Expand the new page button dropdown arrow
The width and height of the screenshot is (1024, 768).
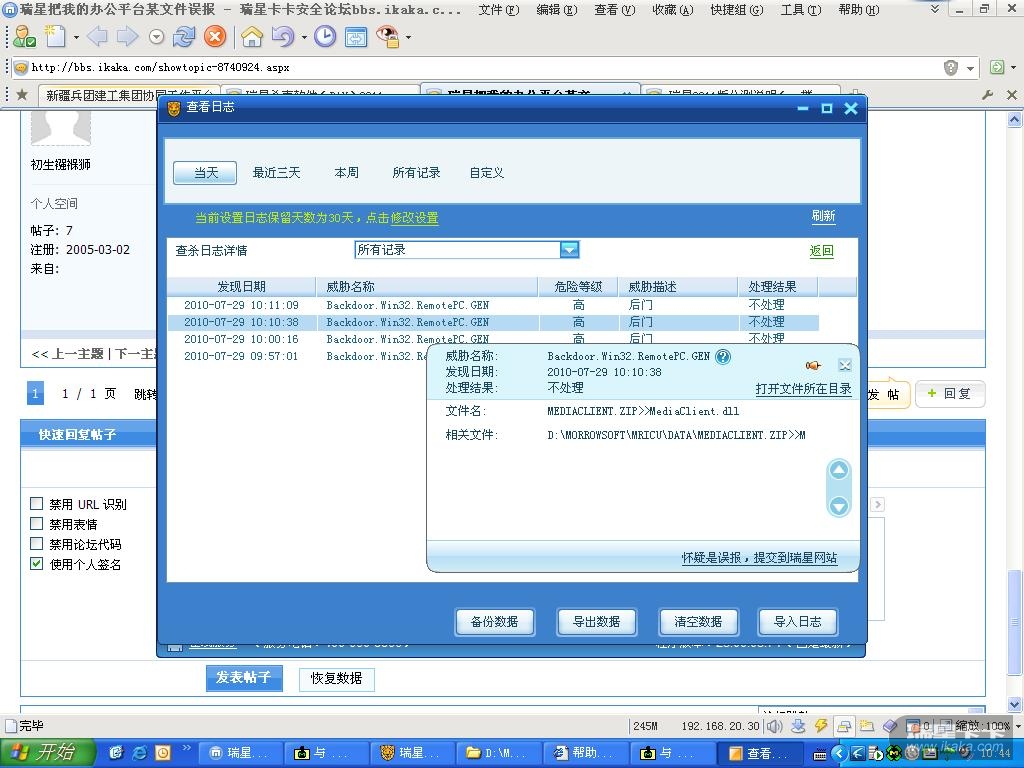pyautogui.click(x=76, y=37)
